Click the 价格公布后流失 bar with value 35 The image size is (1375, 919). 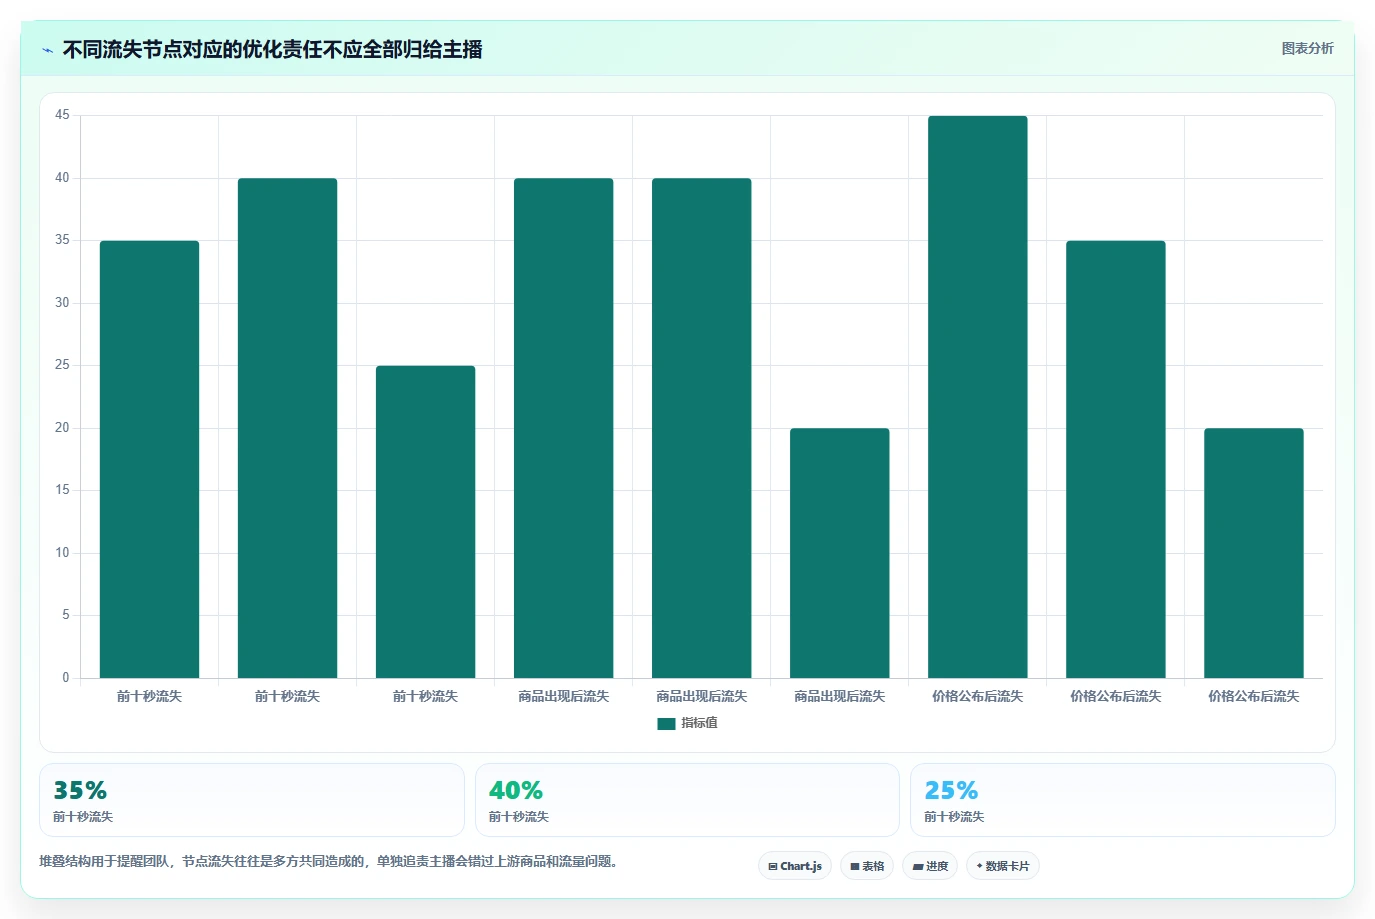tap(1115, 459)
